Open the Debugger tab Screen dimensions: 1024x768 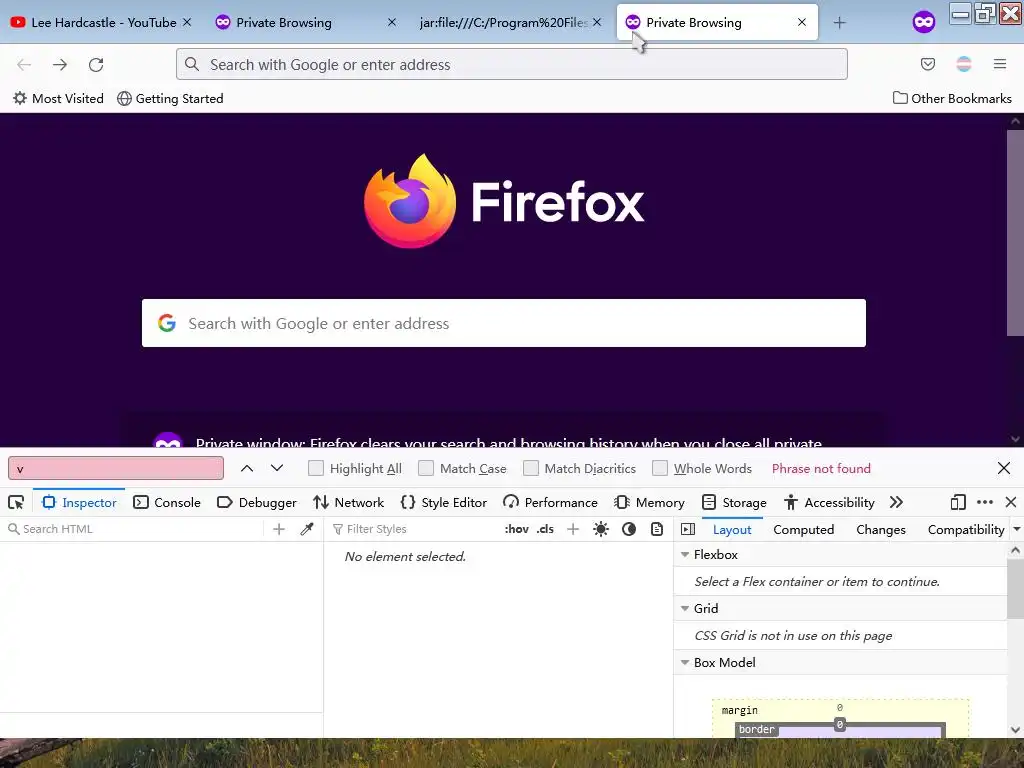[257, 502]
